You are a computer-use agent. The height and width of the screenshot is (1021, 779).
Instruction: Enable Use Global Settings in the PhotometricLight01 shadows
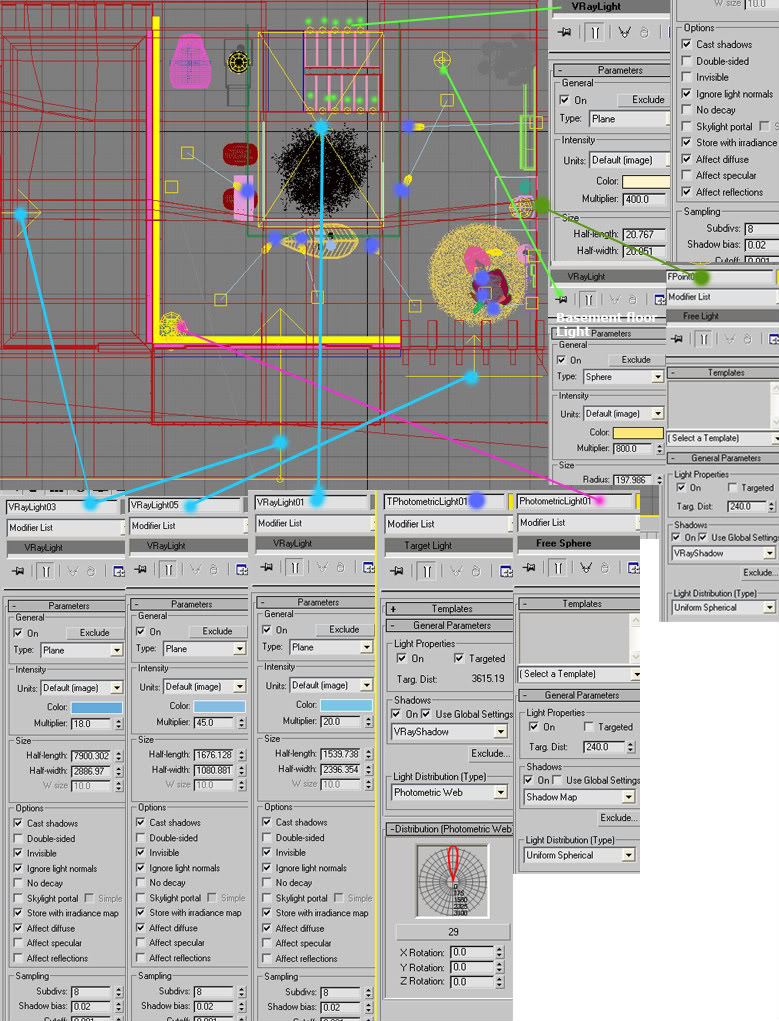pos(557,780)
